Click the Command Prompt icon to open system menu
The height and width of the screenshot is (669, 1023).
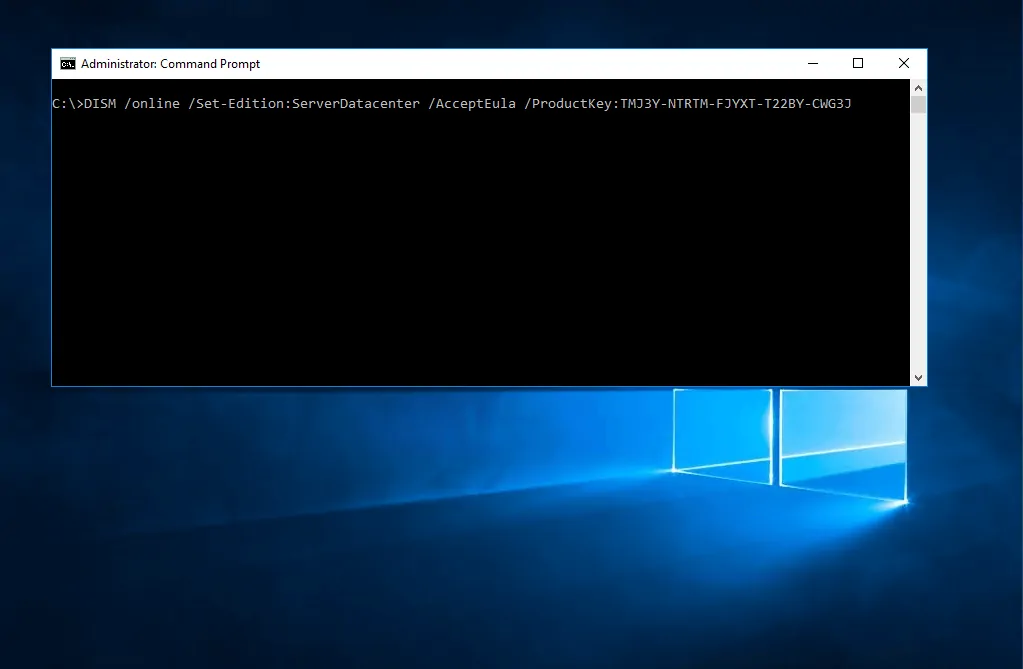(x=67, y=63)
